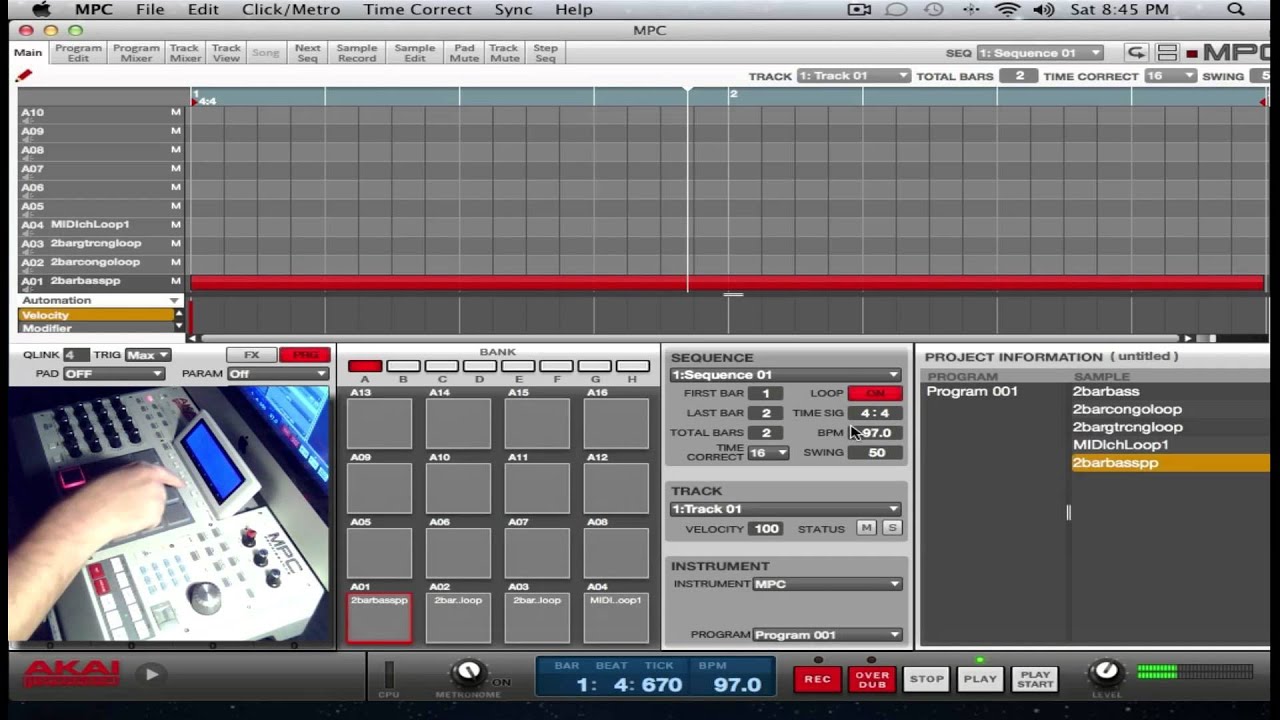Toggle track mute M status button
This screenshot has height=720, width=1280.
pyautogui.click(x=866, y=528)
